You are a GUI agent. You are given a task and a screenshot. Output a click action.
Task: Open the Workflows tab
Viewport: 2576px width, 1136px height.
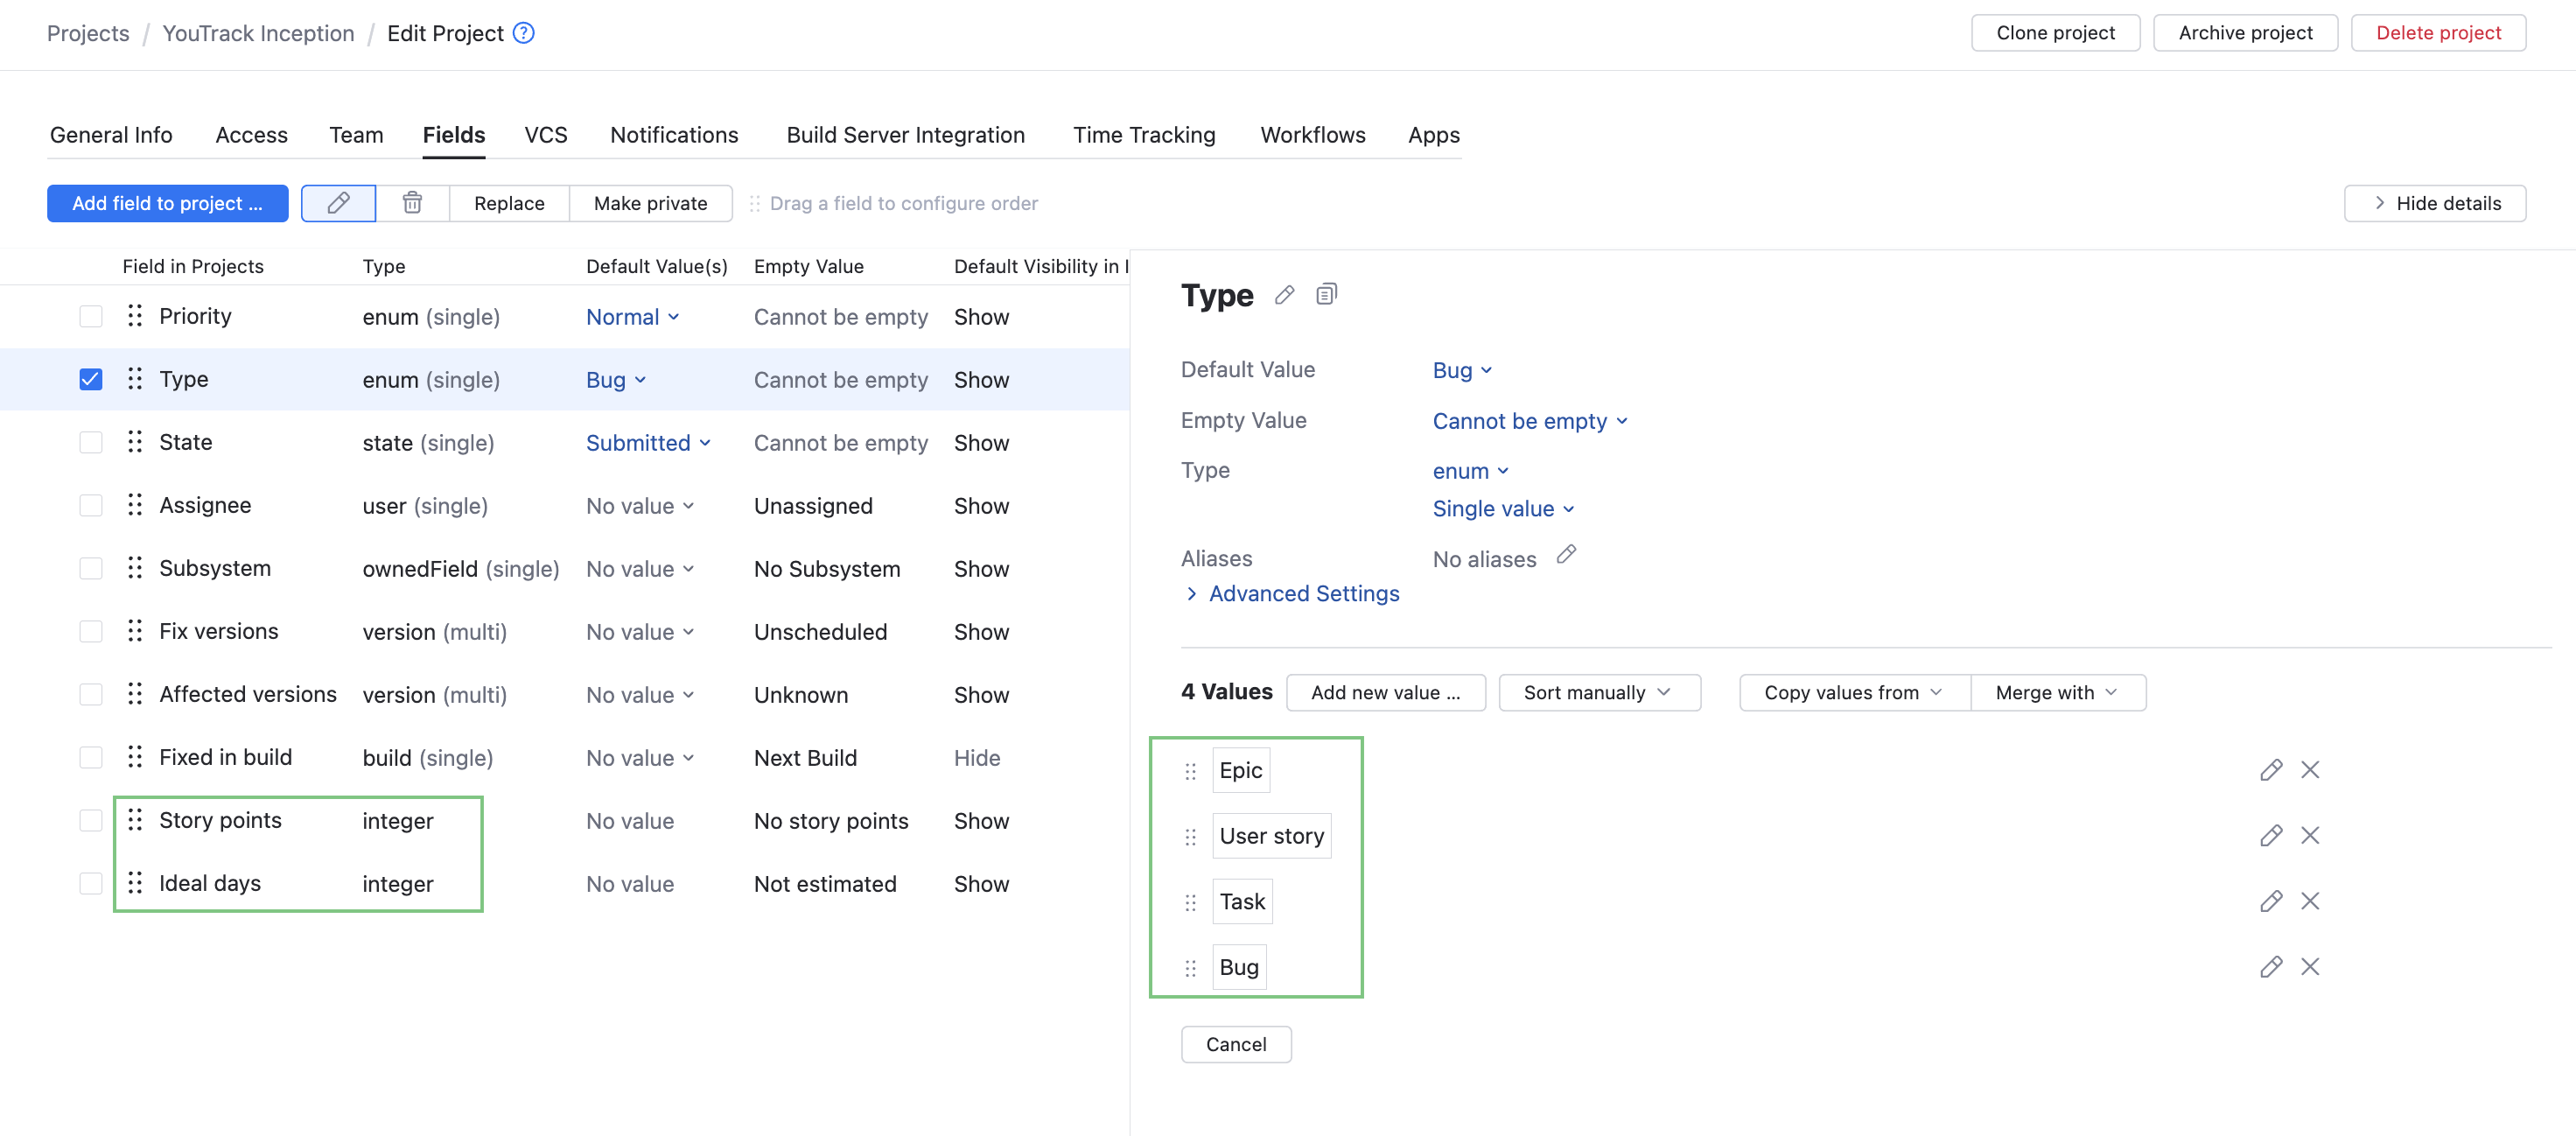click(x=1312, y=135)
